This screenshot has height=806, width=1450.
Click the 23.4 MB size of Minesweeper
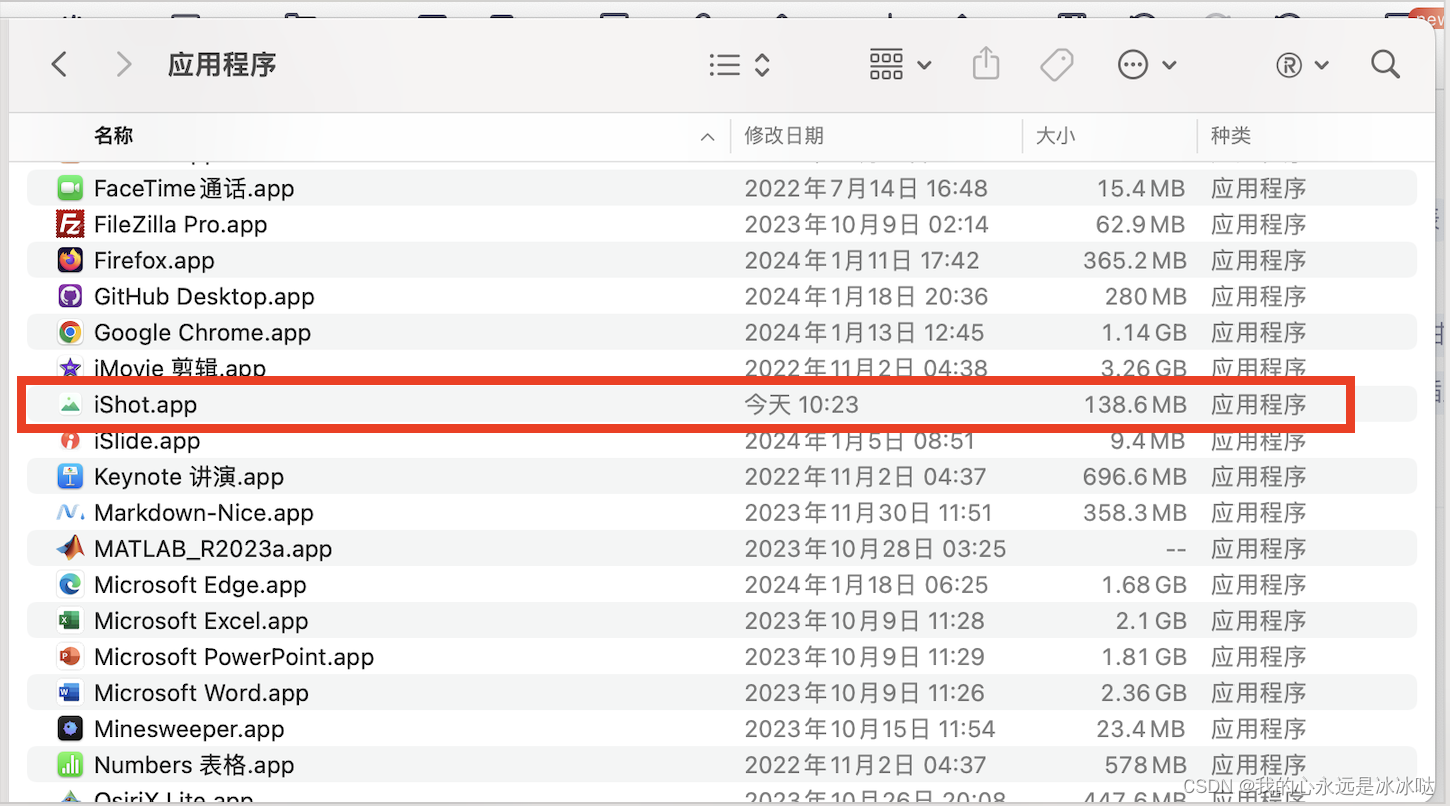tap(1141, 728)
